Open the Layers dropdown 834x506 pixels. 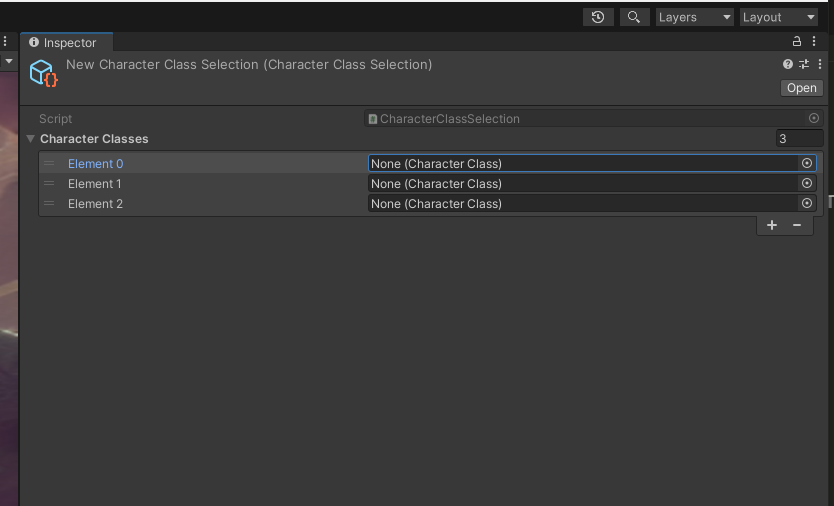[694, 17]
